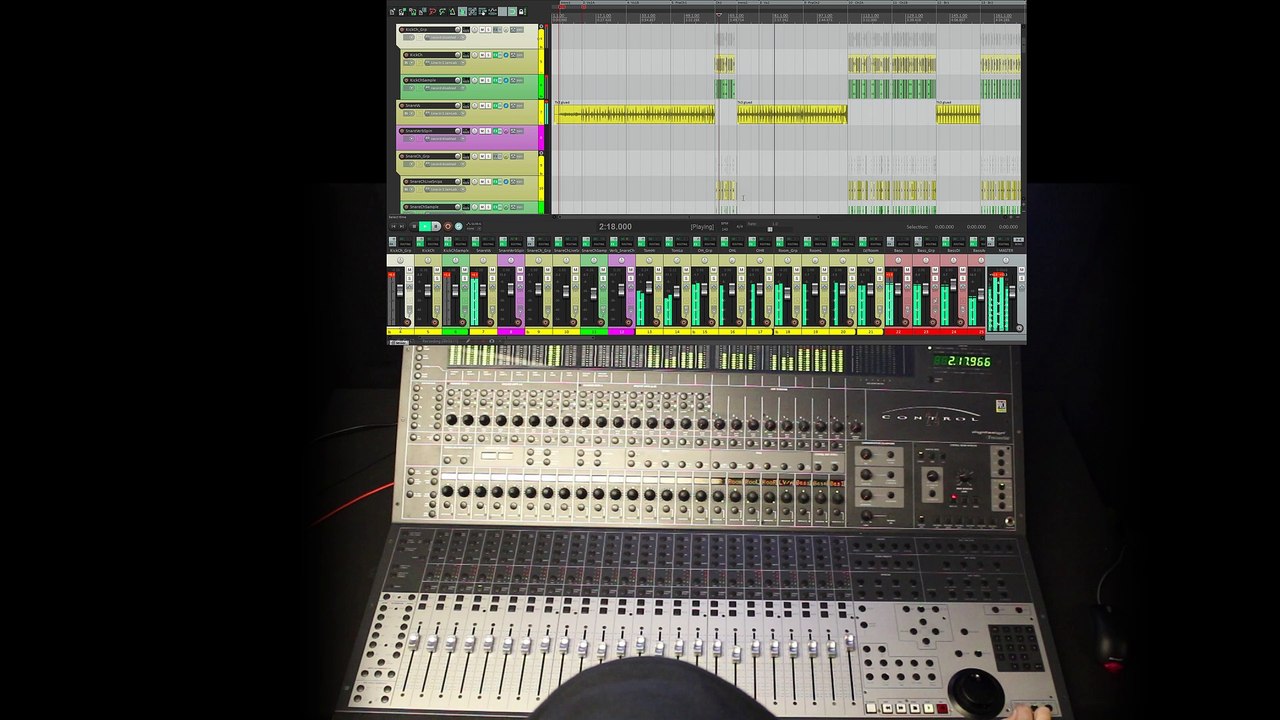1280x720 pixels.
Task: Mute the SnareVerbSpin track in the track panel
Action: tap(482, 131)
